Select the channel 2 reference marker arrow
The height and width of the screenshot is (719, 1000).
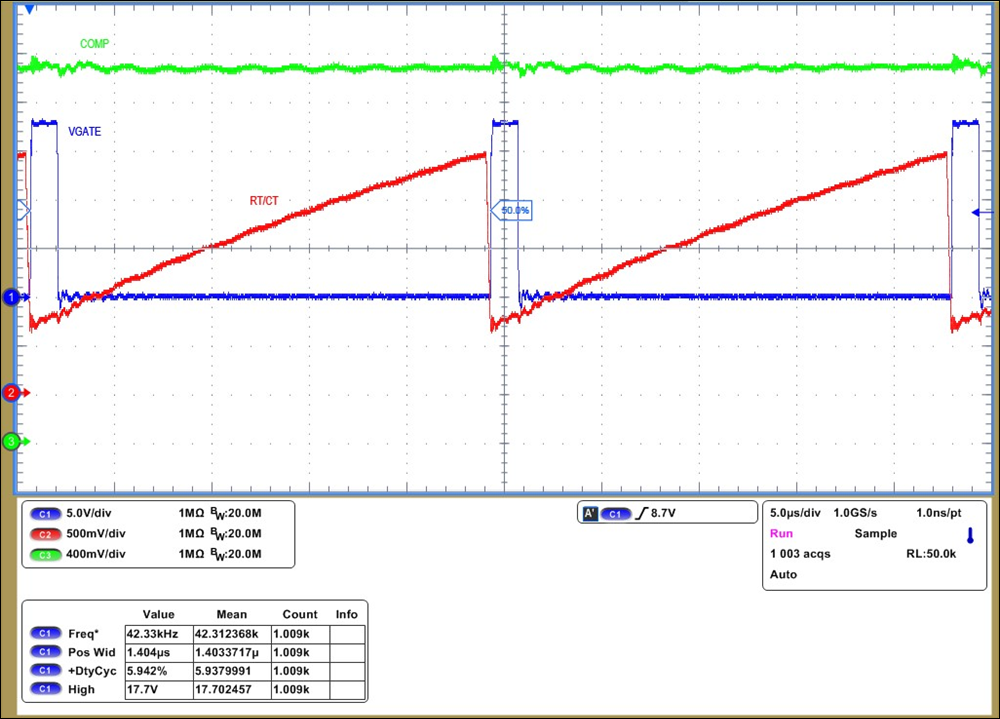pyautogui.click(x=12, y=393)
